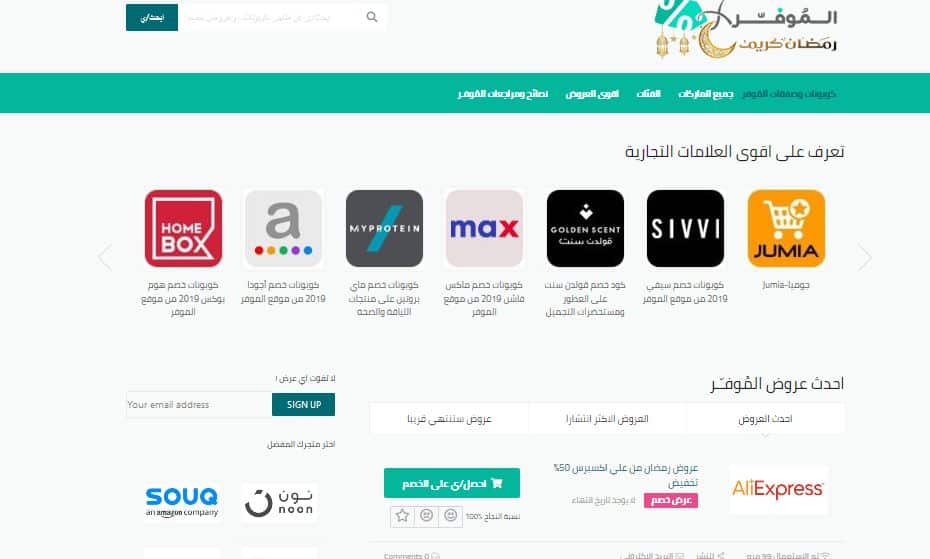Viewport: 930px width, 559px height.
Task: Click the احصل/ي على الخصم button
Action: pyautogui.click(x=452, y=483)
